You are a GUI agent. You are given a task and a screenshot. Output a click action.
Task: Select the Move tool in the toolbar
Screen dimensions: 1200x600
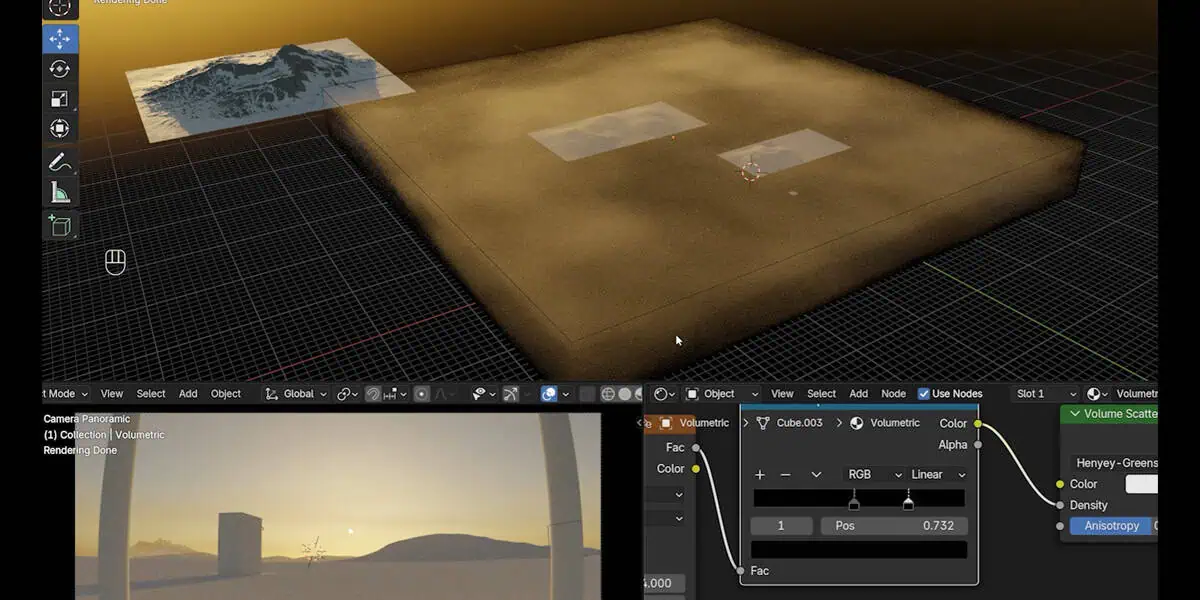(60, 39)
